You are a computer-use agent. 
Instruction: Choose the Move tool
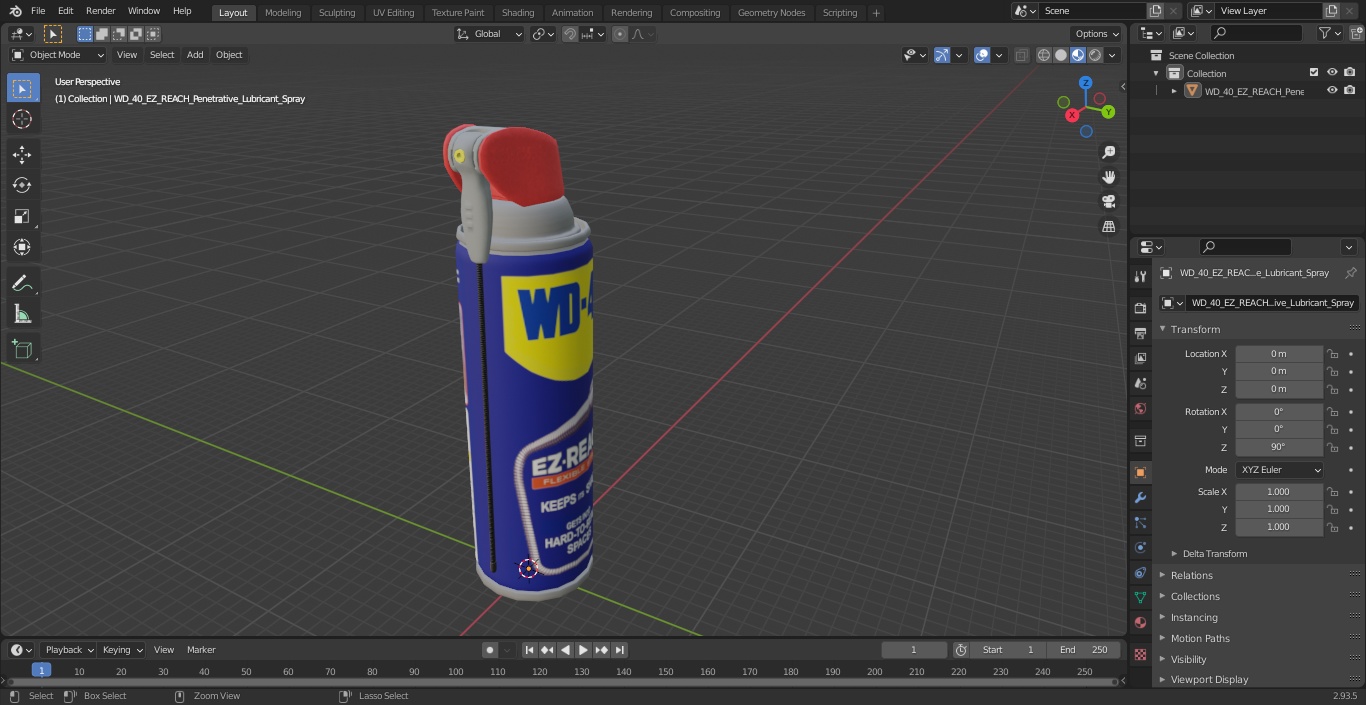click(x=22, y=154)
